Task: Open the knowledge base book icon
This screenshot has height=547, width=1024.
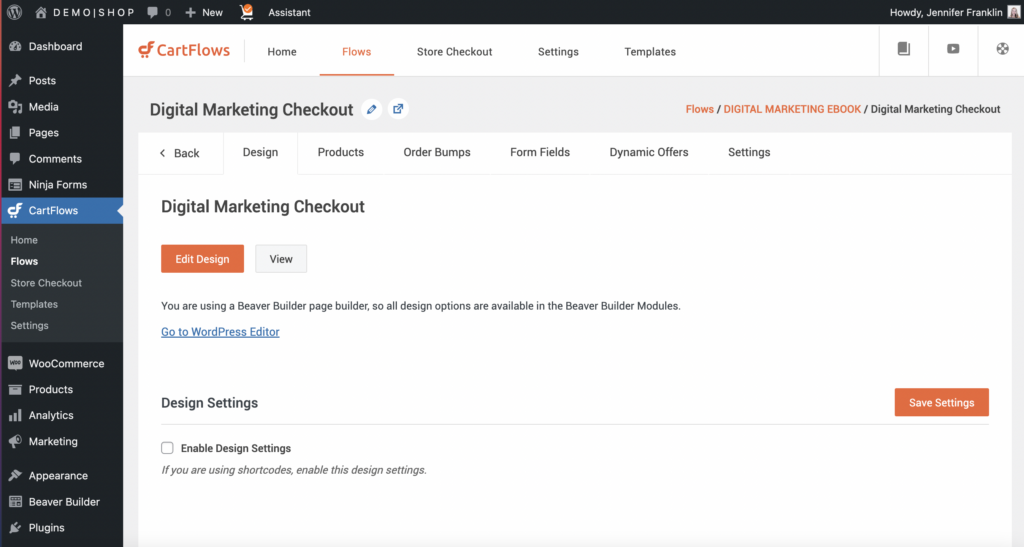Action: (904, 49)
